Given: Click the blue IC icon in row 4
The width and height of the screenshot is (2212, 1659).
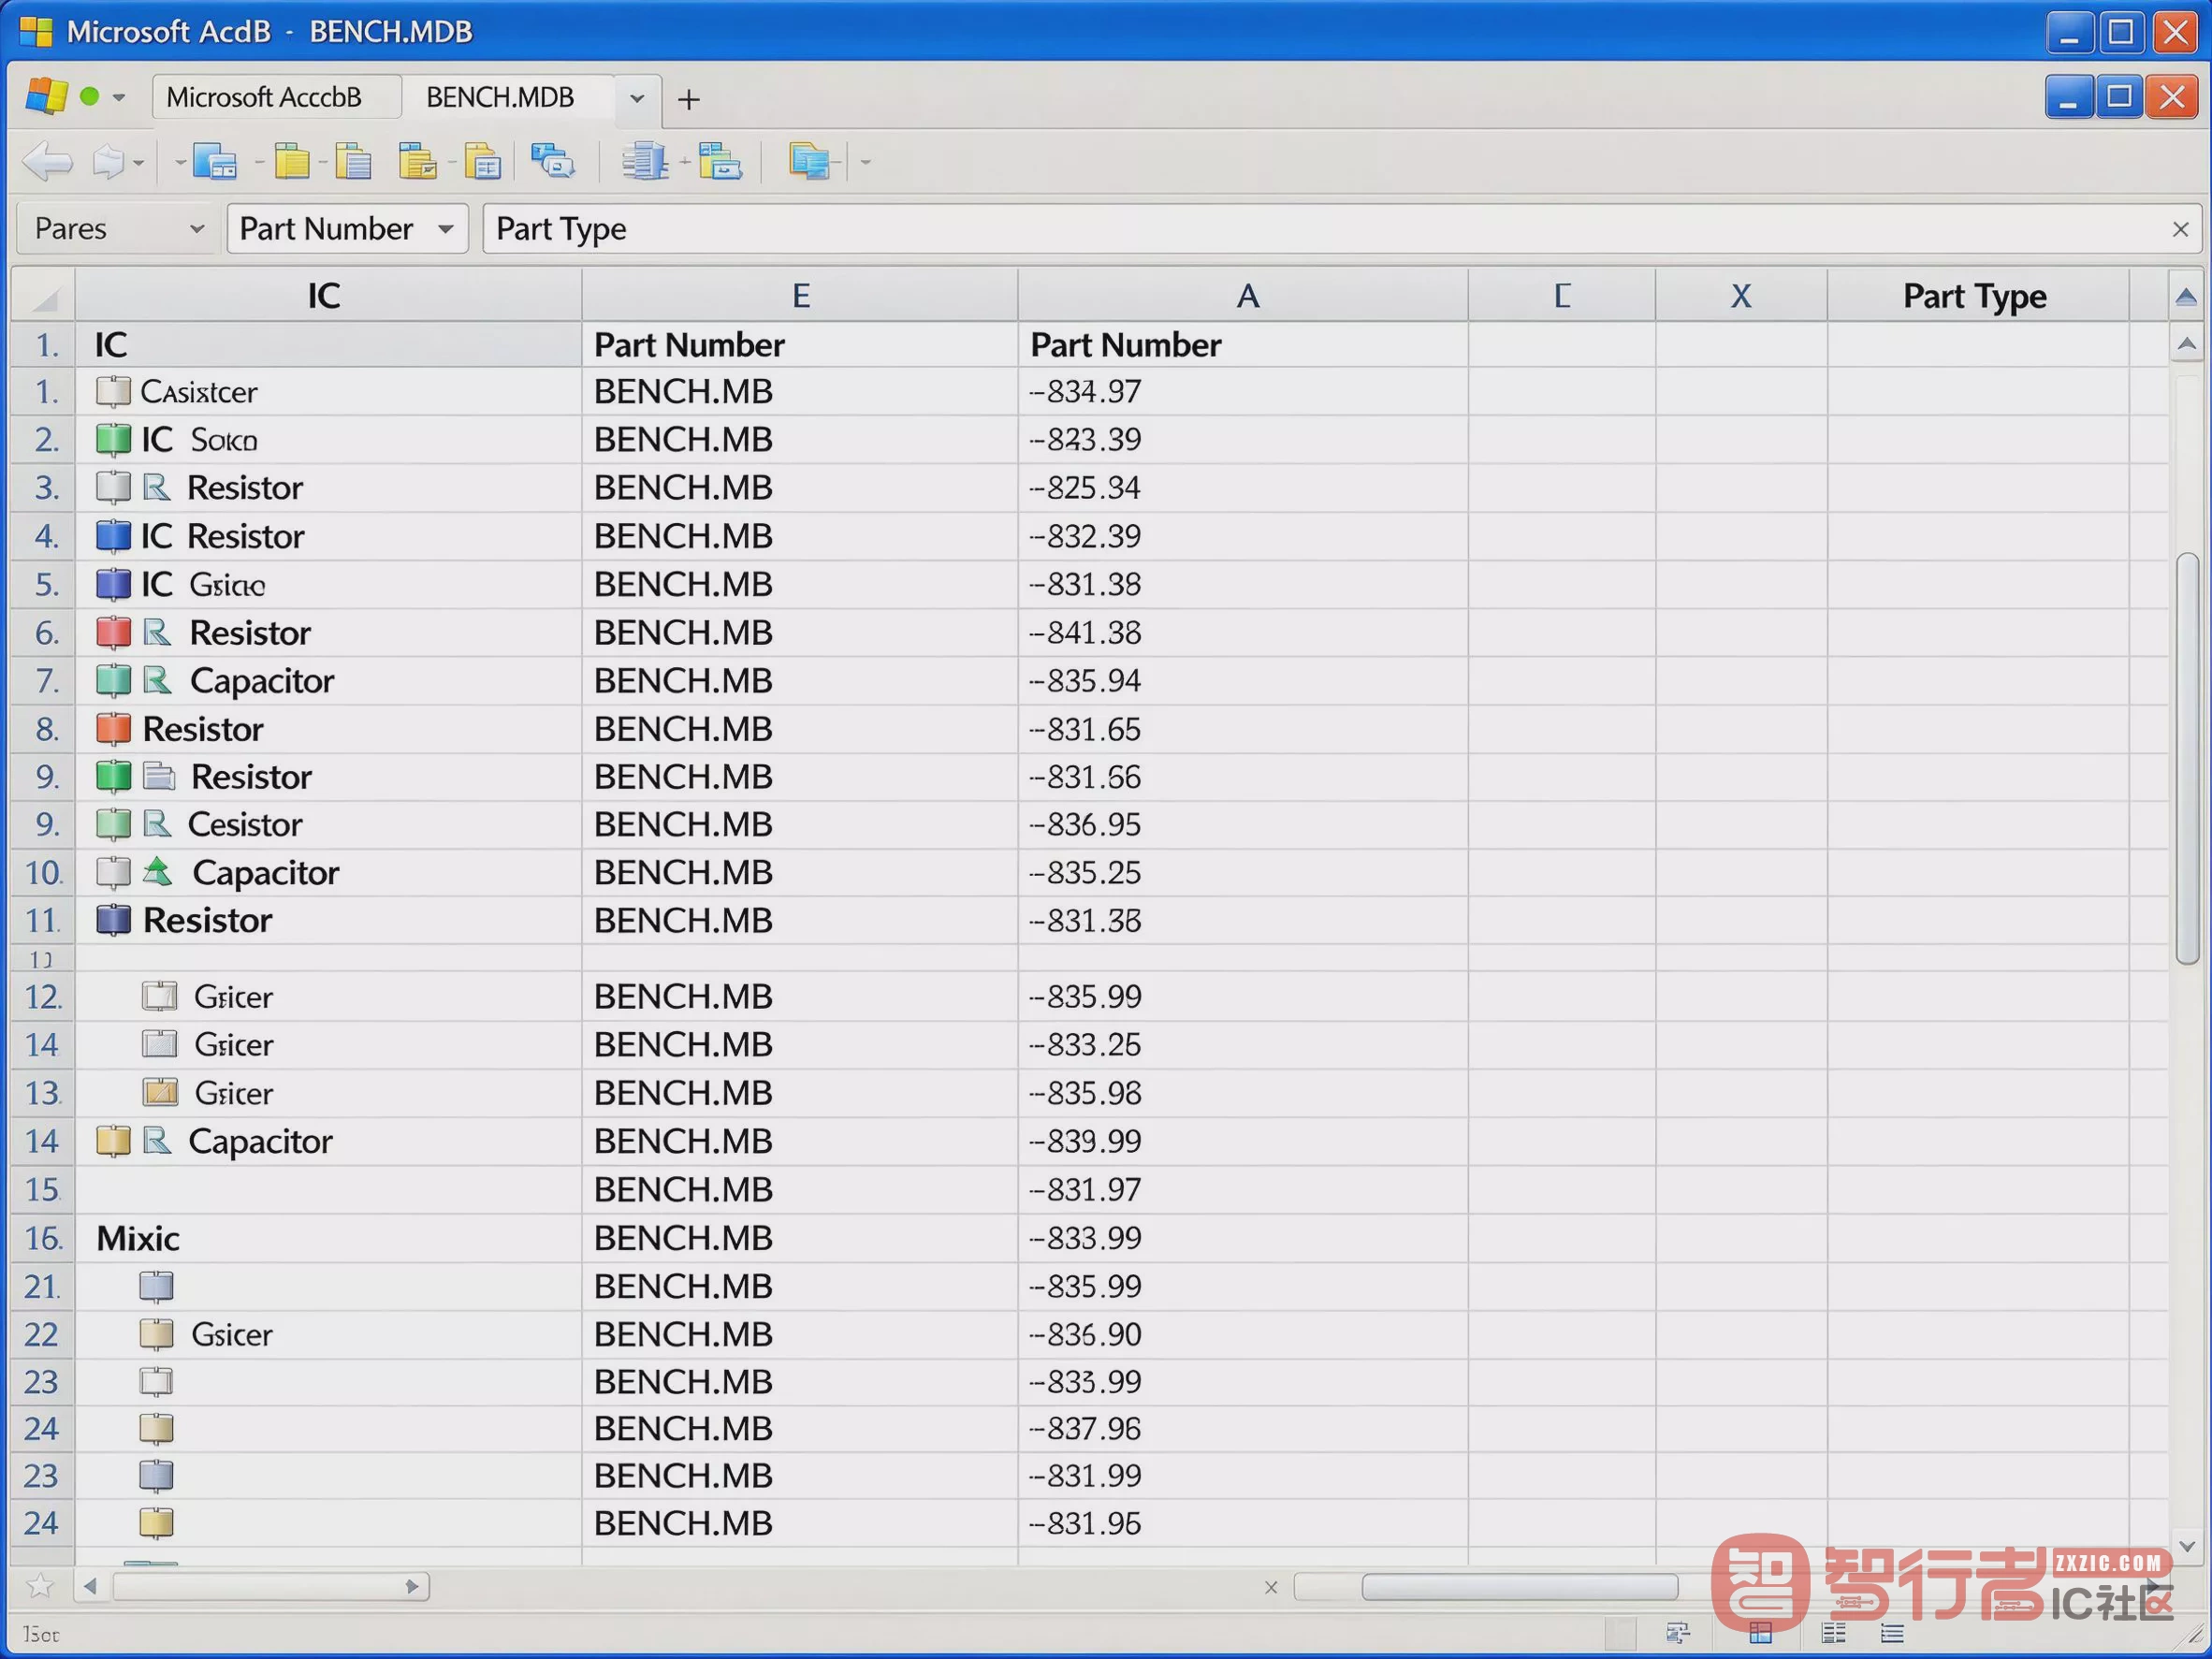Looking at the screenshot, I should tap(113, 536).
